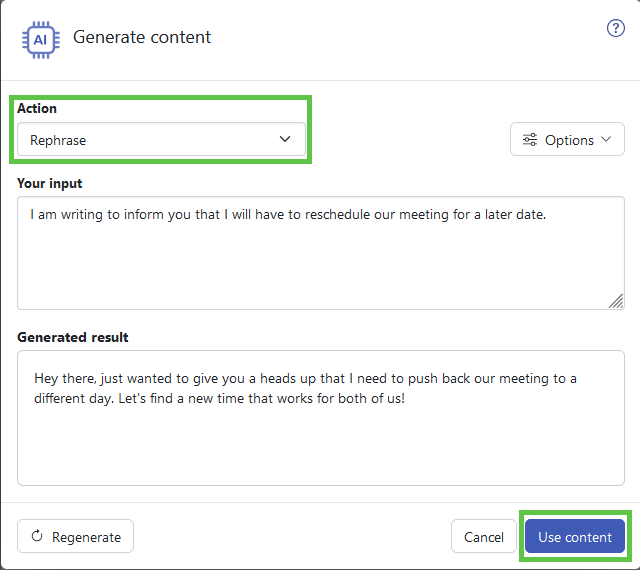Open the help question mark icon
The width and height of the screenshot is (640, 570).
615,28
